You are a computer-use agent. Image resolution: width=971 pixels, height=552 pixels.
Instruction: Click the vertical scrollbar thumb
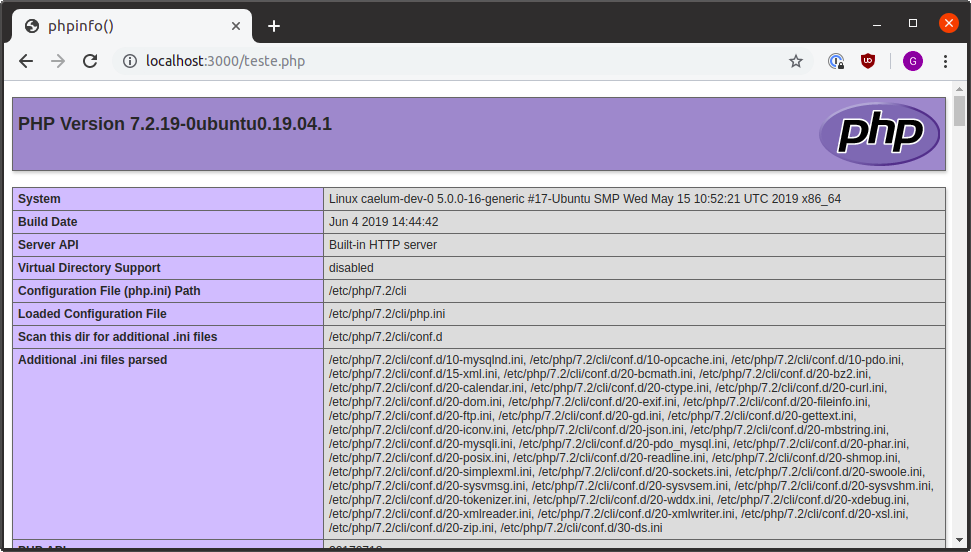point(960,111)
